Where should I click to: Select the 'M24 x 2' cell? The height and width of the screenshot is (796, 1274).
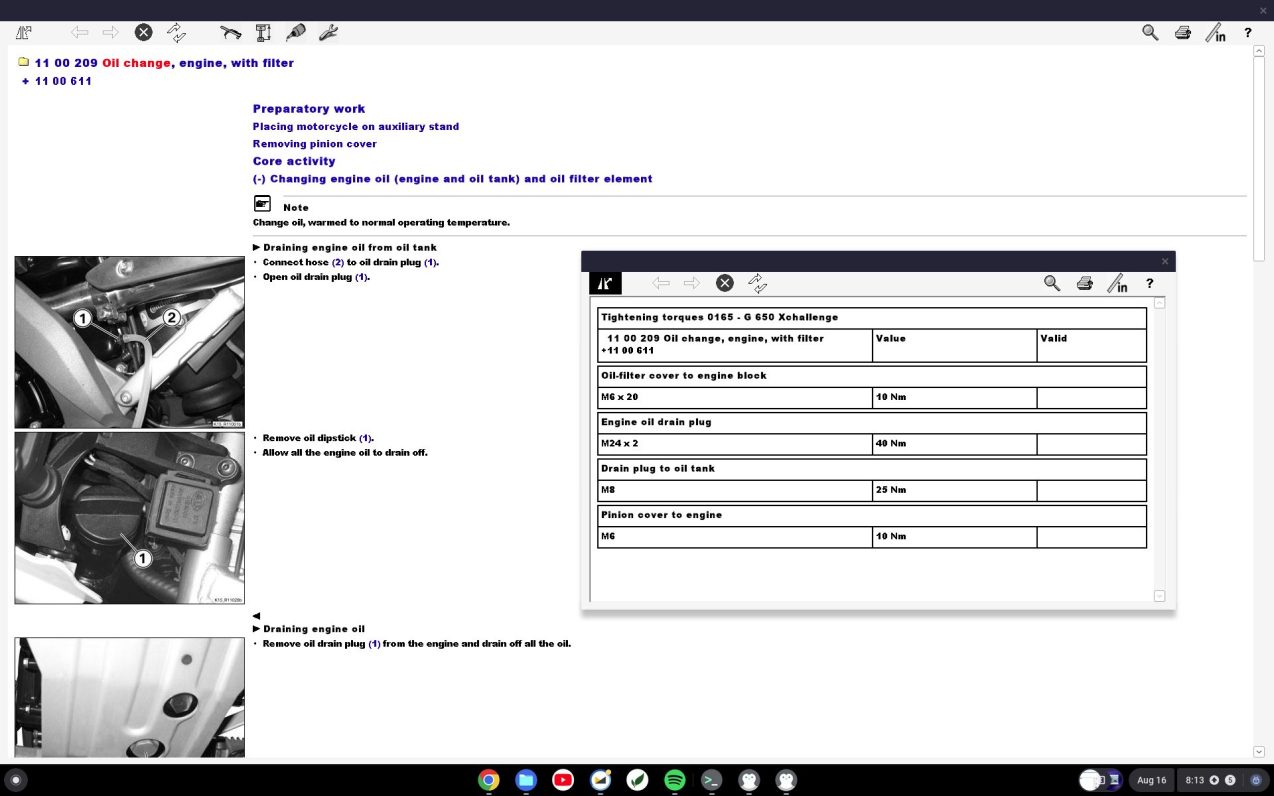(x=735, y=444)
